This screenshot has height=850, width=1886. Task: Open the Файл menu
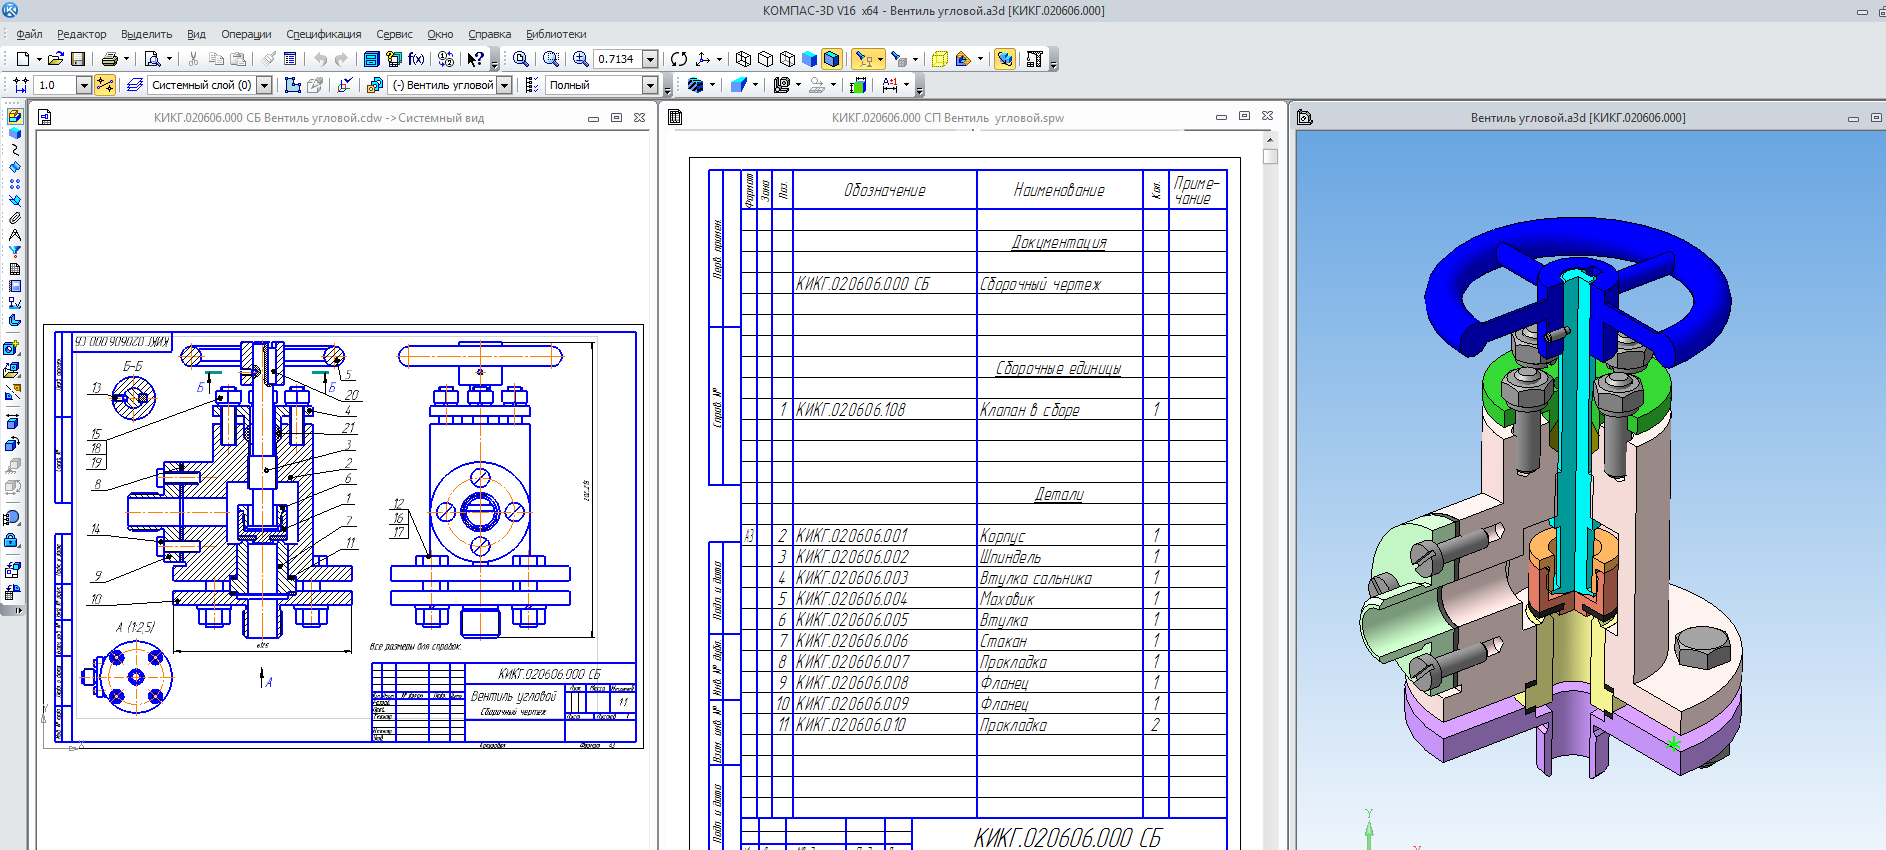point(29,34)
